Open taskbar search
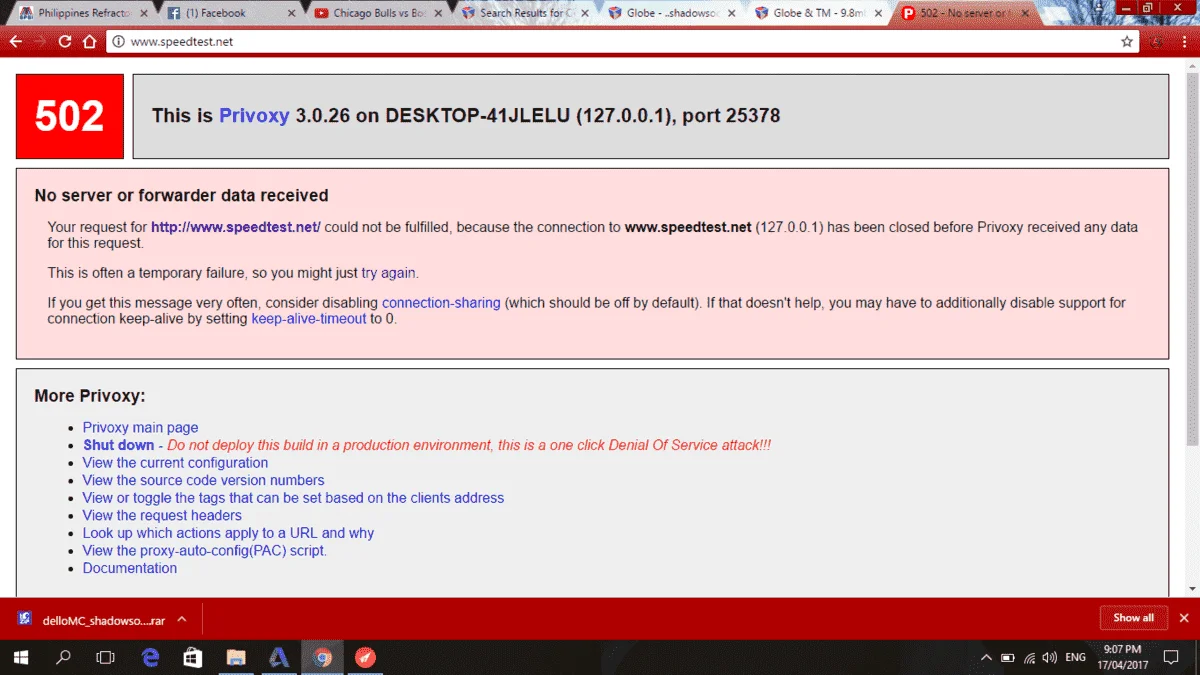 tap(63, 657)
